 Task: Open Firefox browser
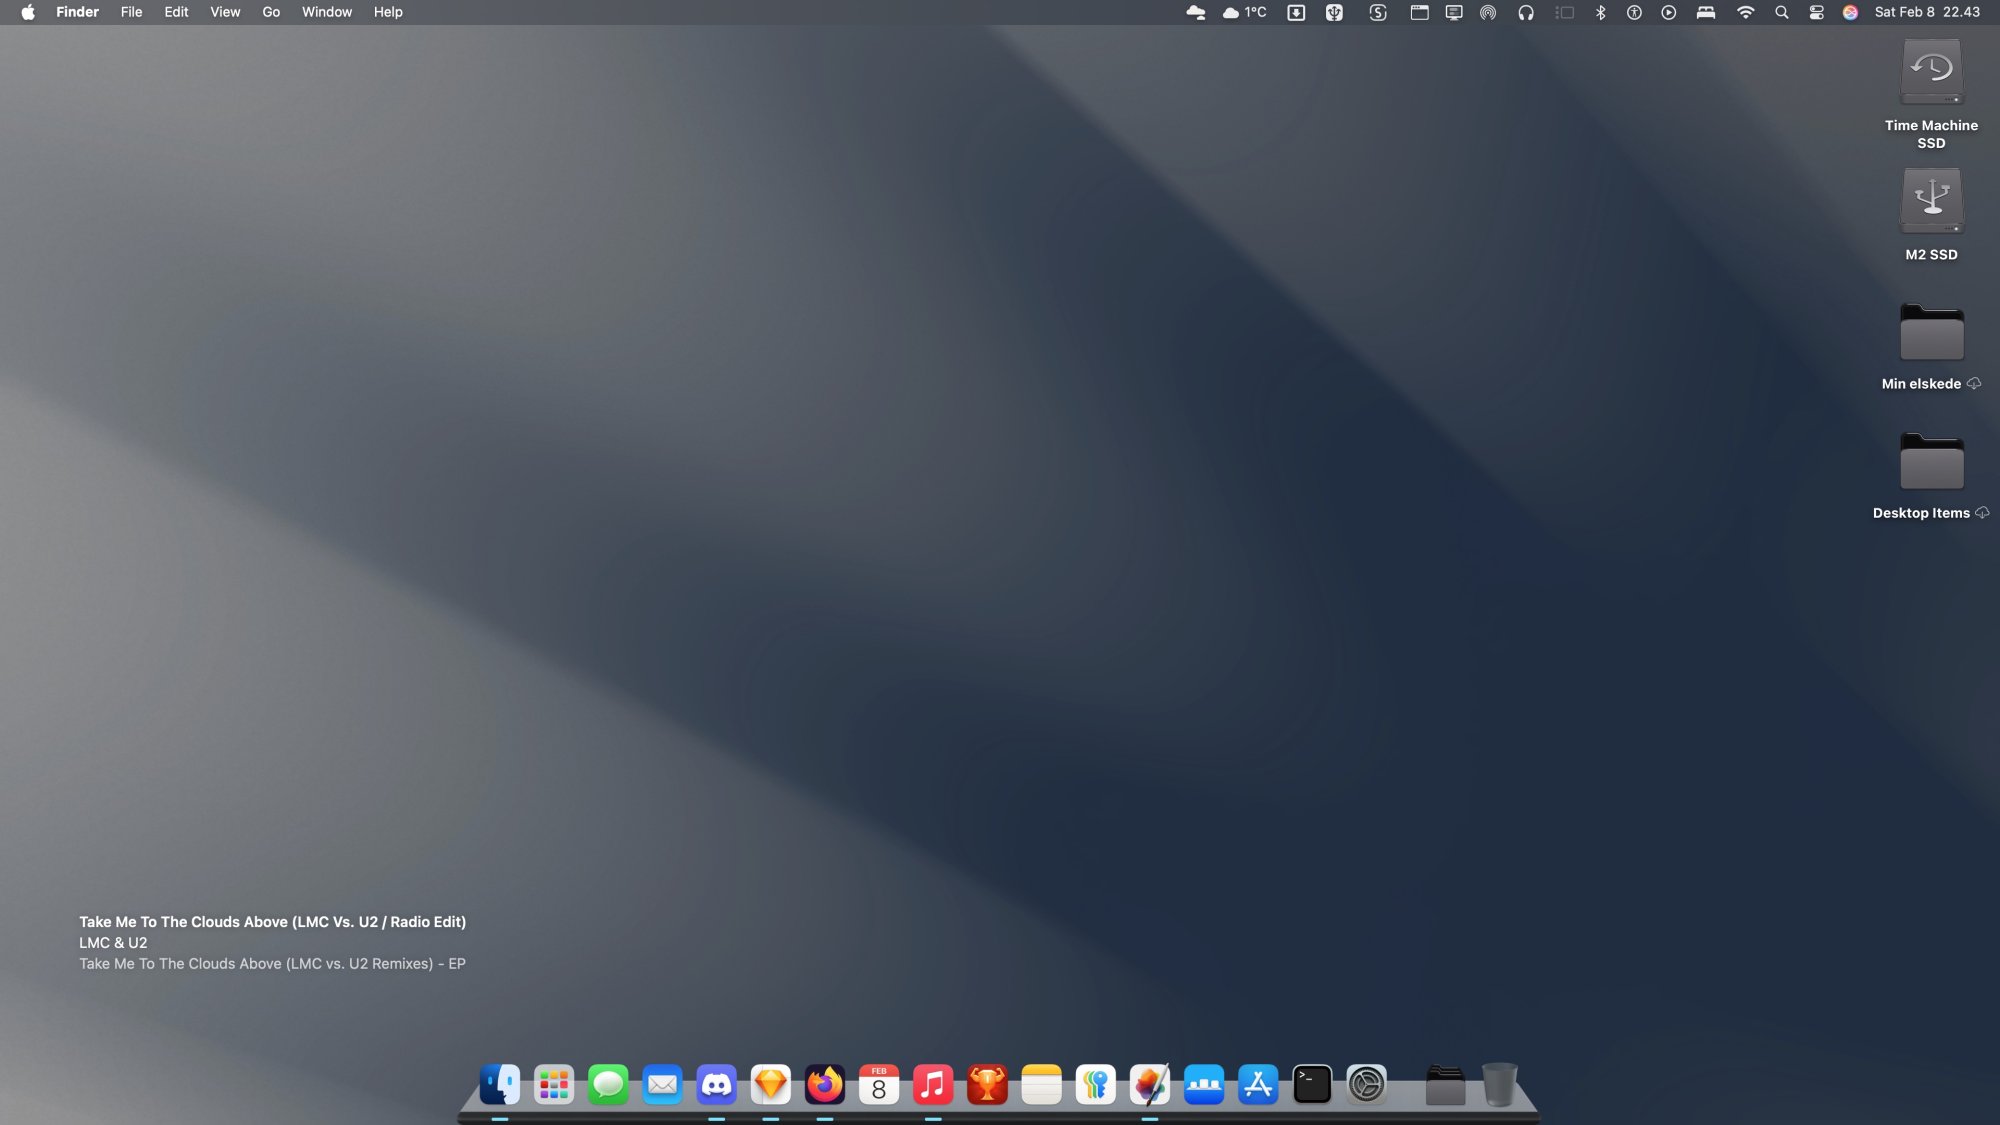(x=825, y=1084)
